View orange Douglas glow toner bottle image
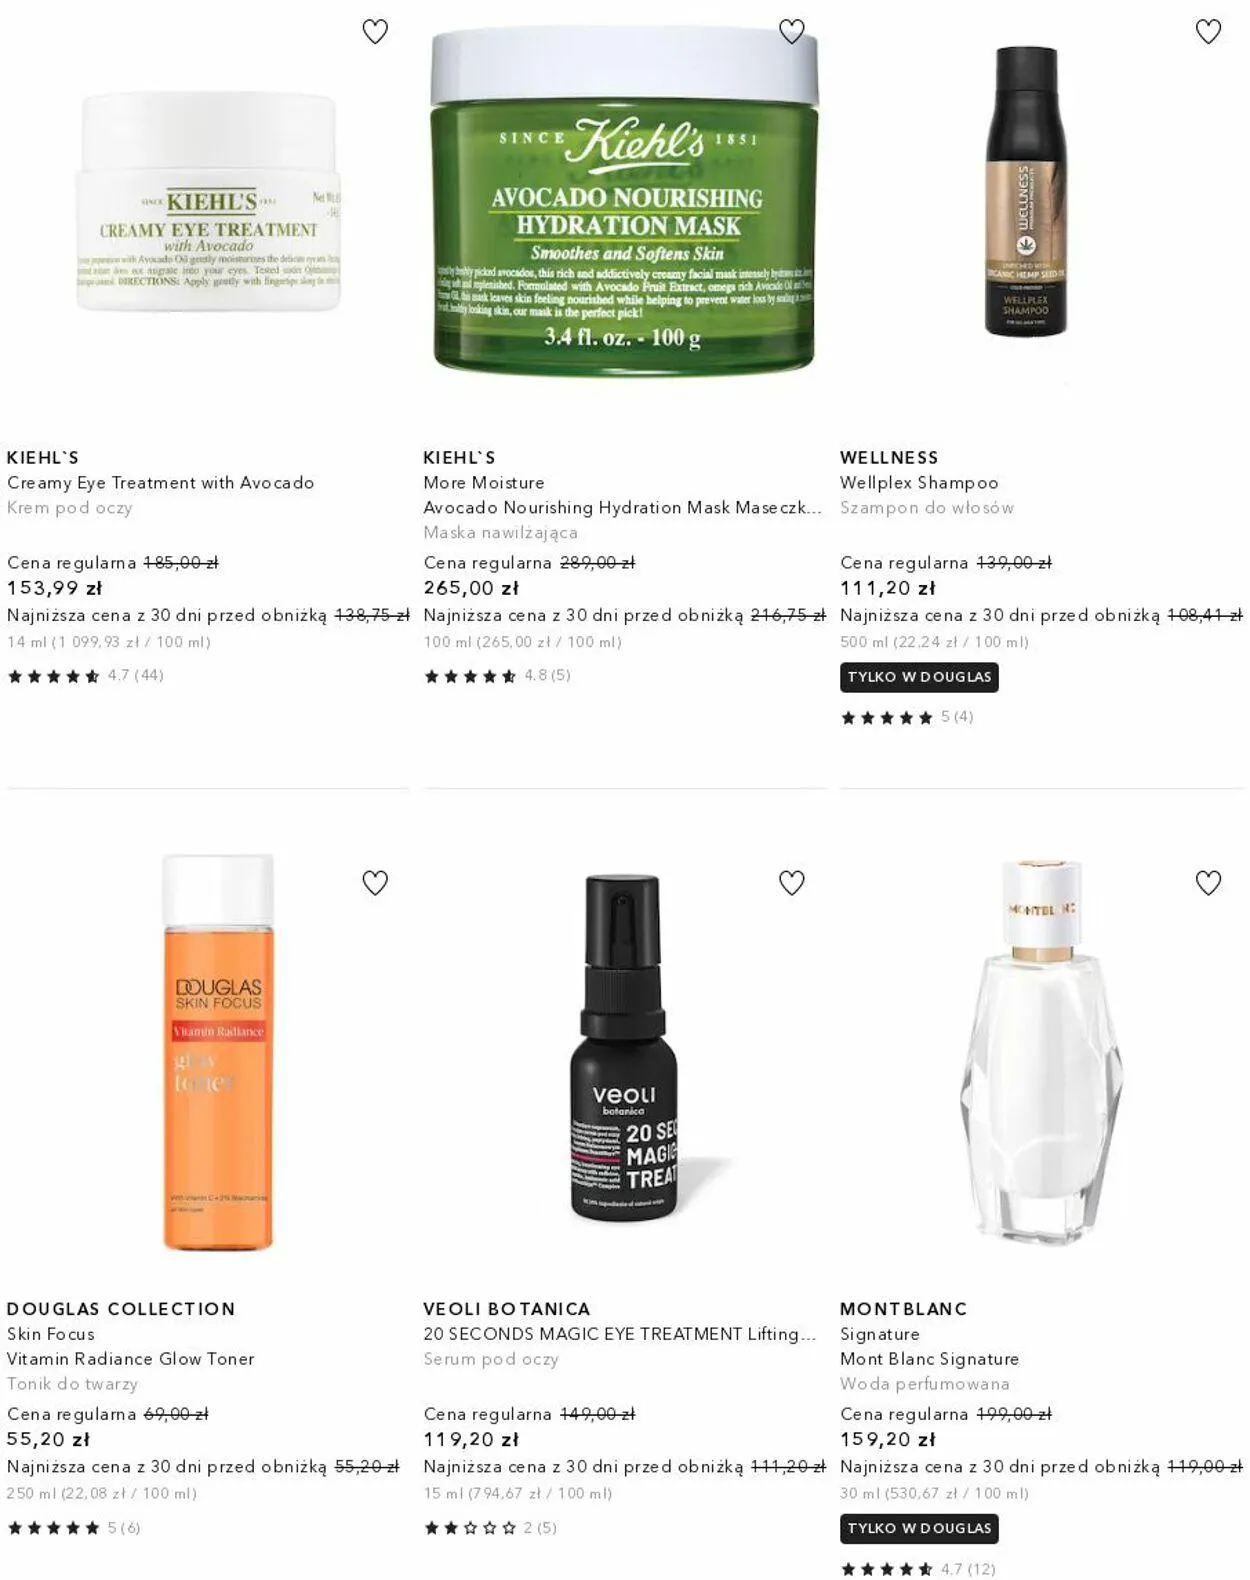1250x1580 pixels. (218, 1051)
